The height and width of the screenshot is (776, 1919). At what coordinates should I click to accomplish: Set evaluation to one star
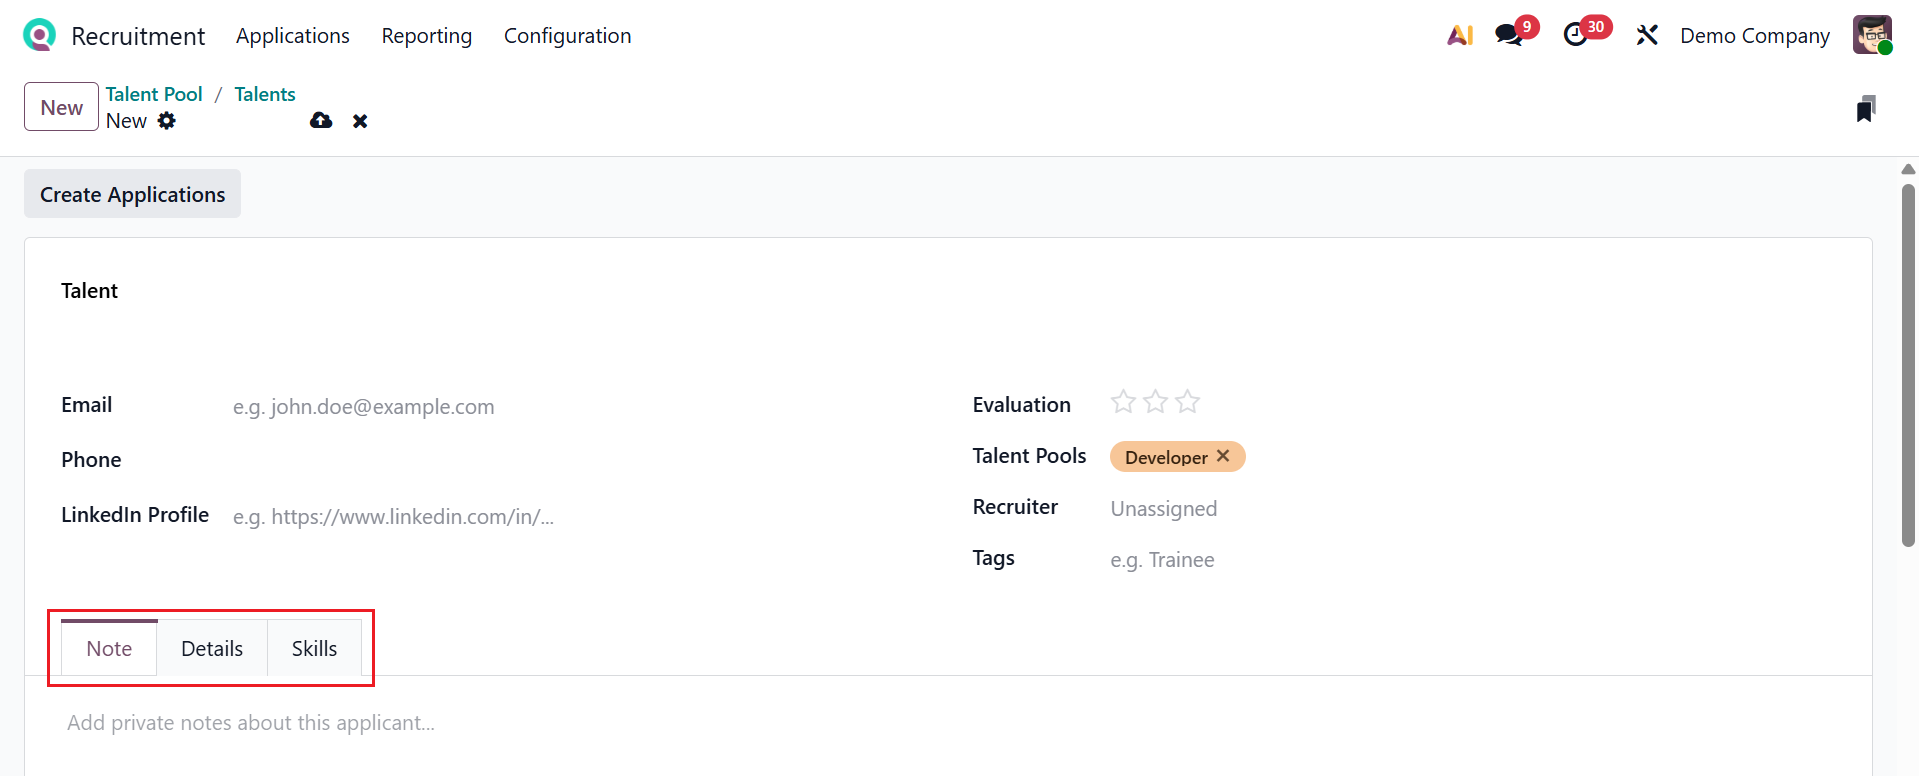(1123, 402)
